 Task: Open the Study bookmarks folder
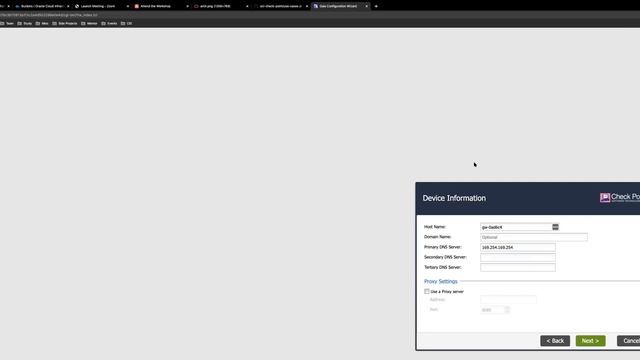pos(24,23)
